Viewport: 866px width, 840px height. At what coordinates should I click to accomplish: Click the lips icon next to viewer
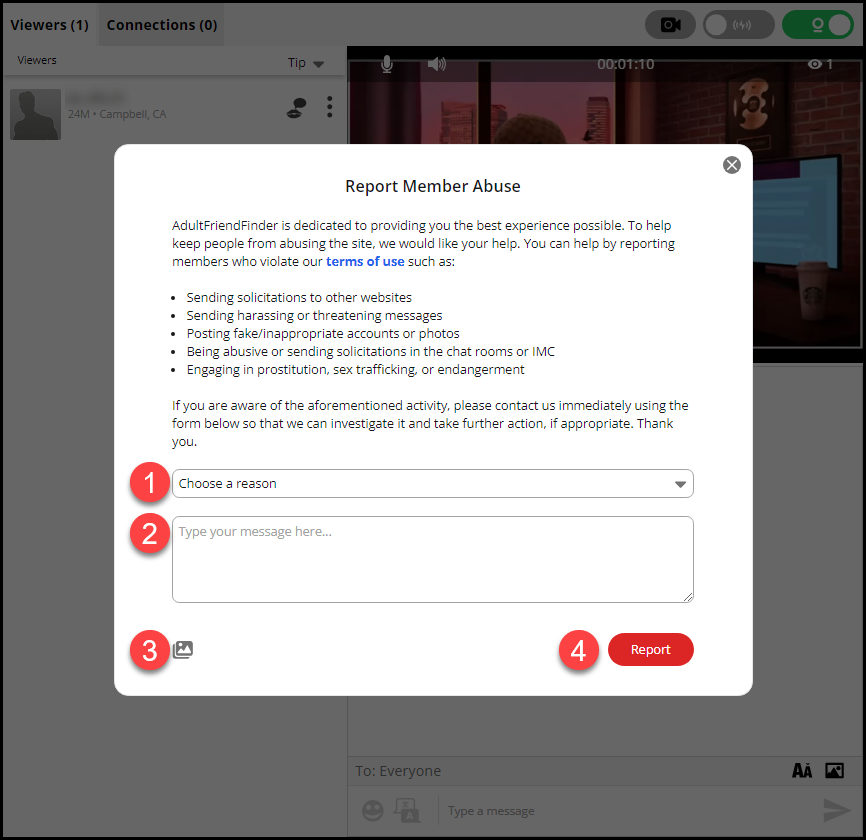click(297, 108)
